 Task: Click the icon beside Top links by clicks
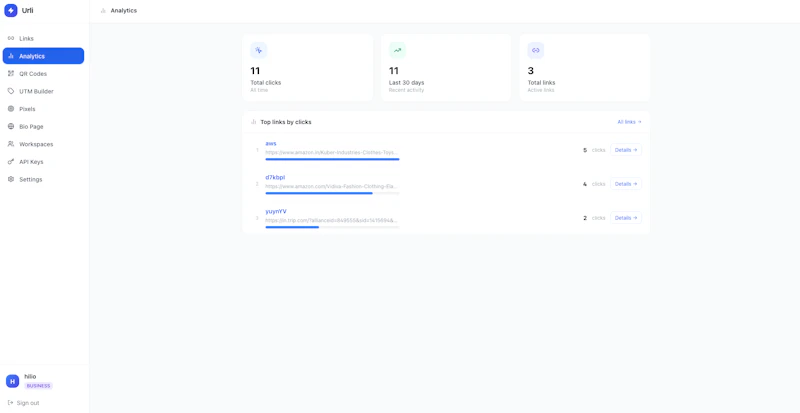point(254,122)
